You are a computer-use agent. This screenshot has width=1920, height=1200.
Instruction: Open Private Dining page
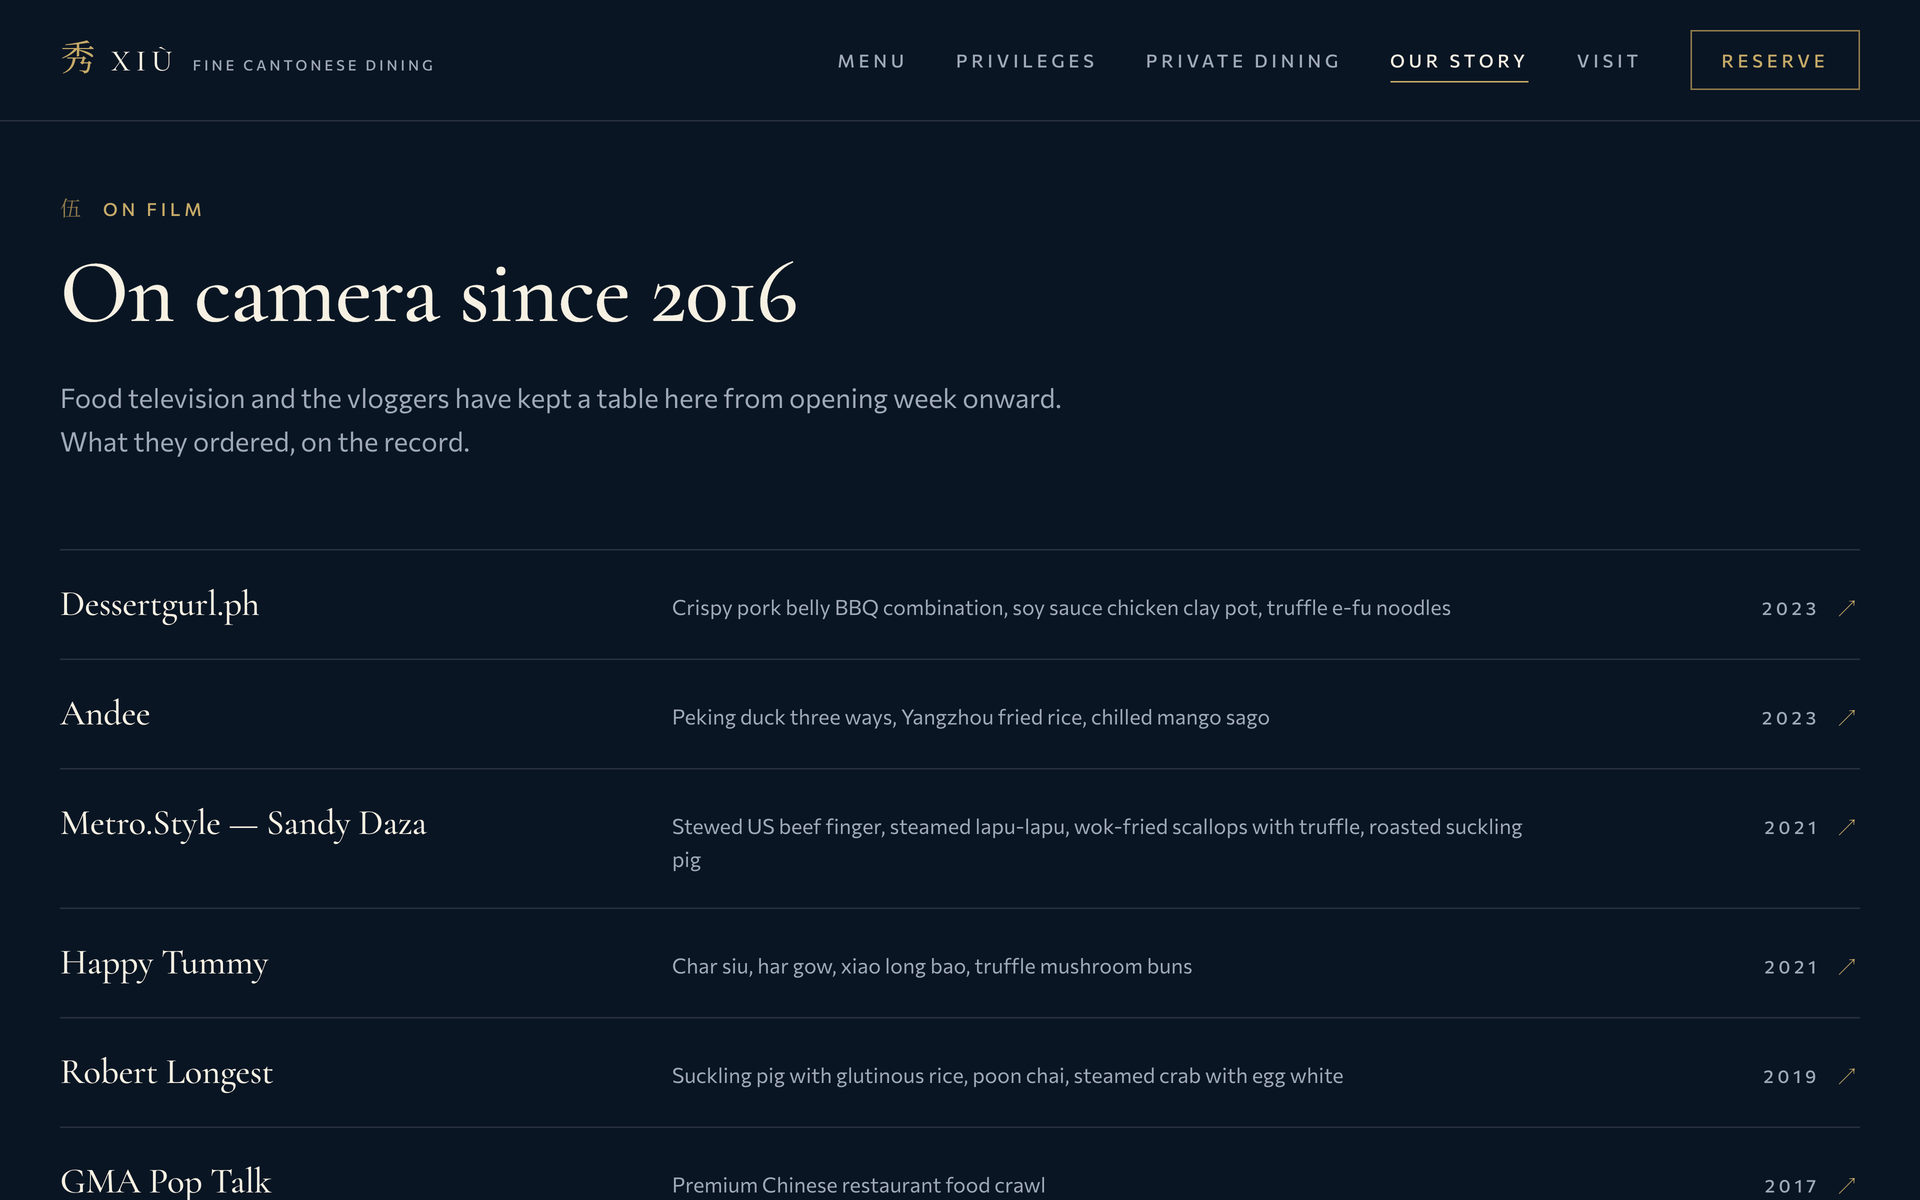point(1242,61)
